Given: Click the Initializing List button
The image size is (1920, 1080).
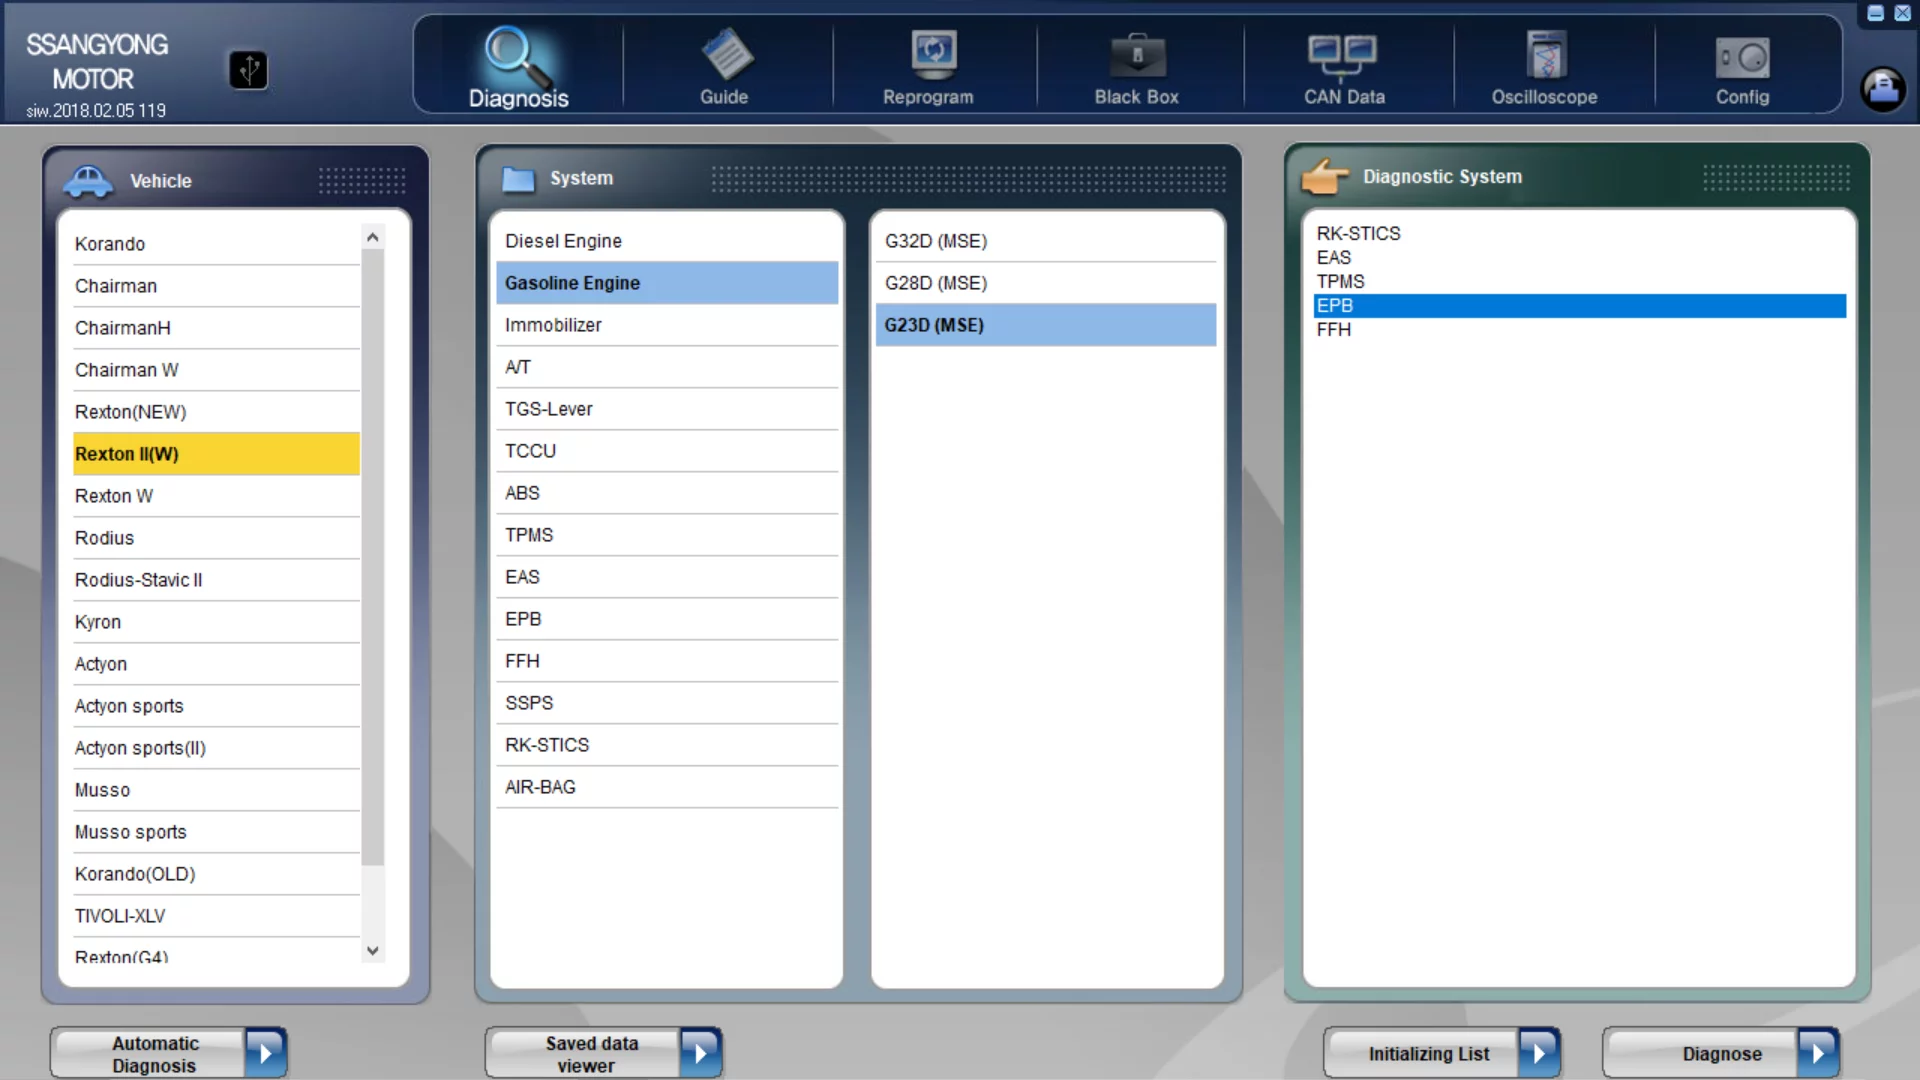Looking at the screenshot, I should 1440,1053.
